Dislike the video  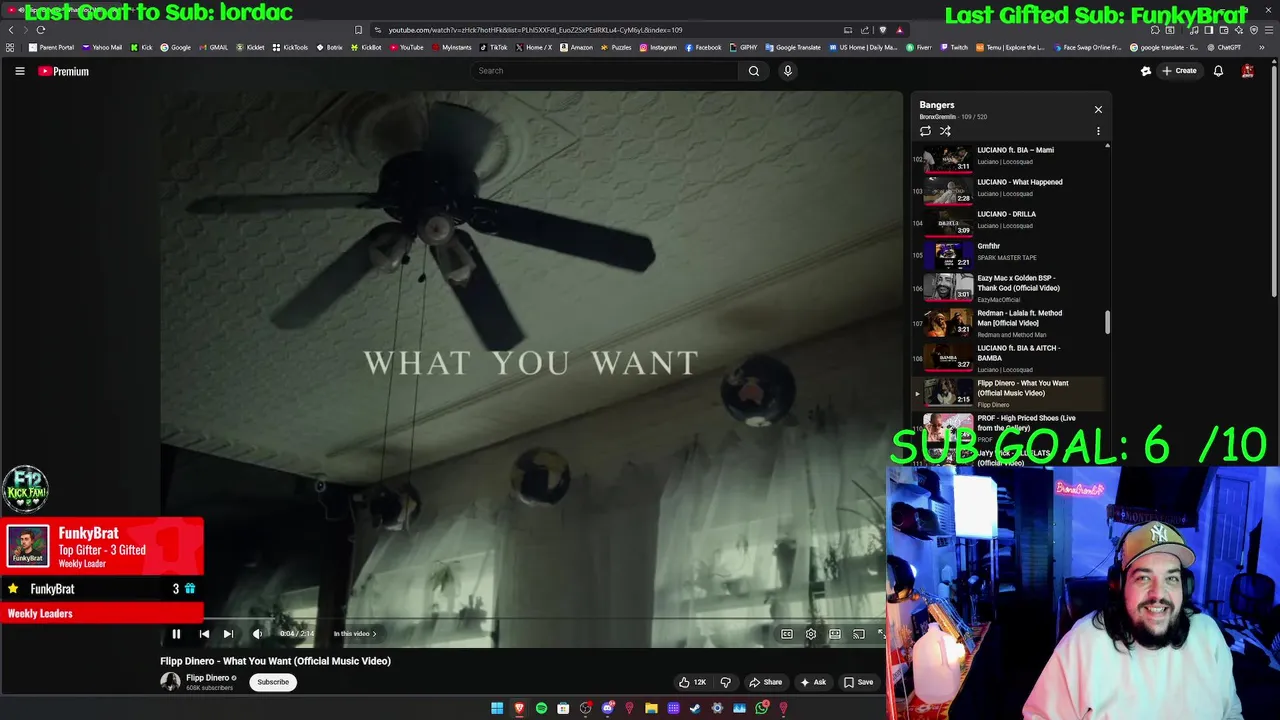click(x=726, y=682)
